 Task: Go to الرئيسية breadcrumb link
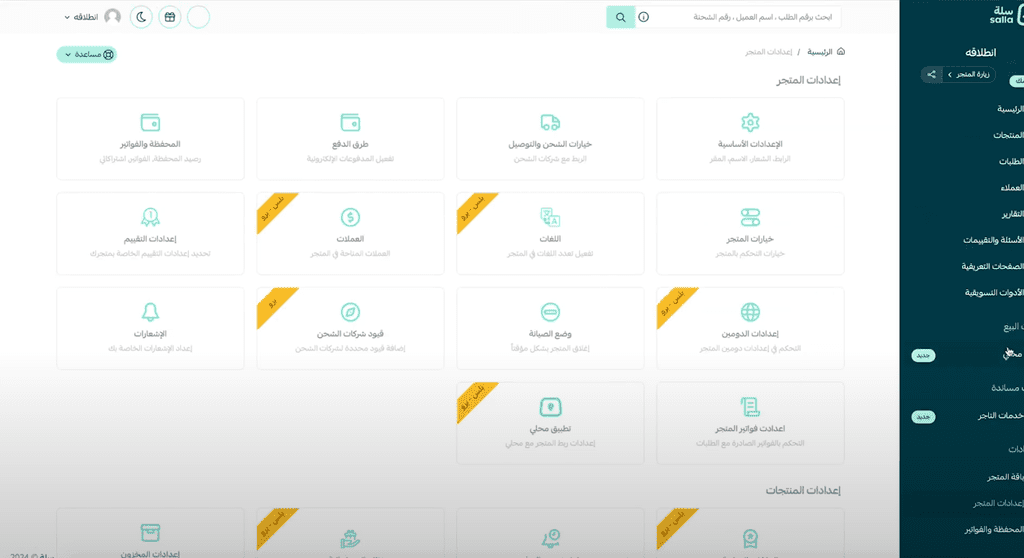820,52
